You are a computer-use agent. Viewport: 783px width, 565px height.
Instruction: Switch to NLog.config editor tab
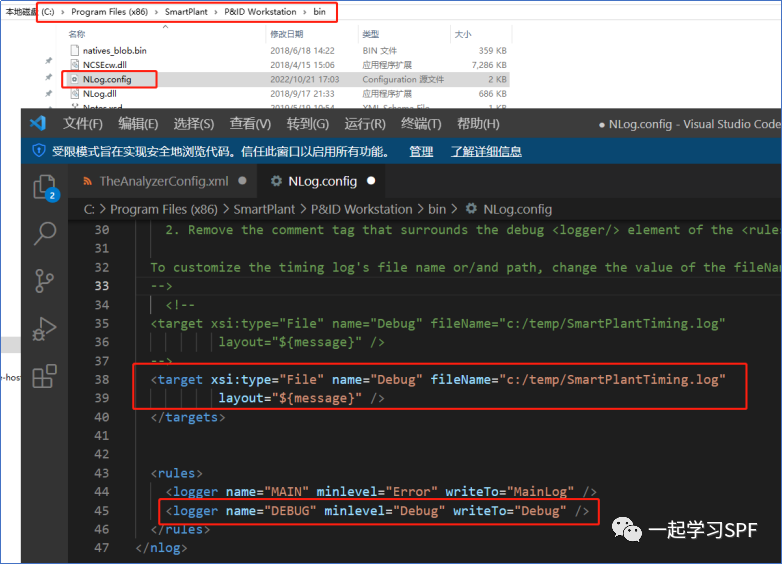pyautogui.click(x=322, y=181)
